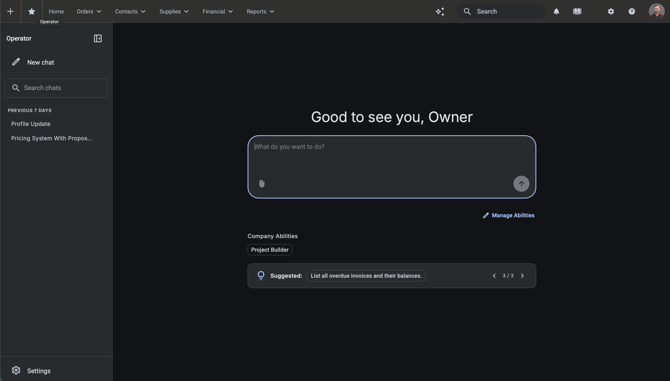Click the AI sparkle icon
The height and width of the screenshot is (381, 670).
tap(440, 12)
